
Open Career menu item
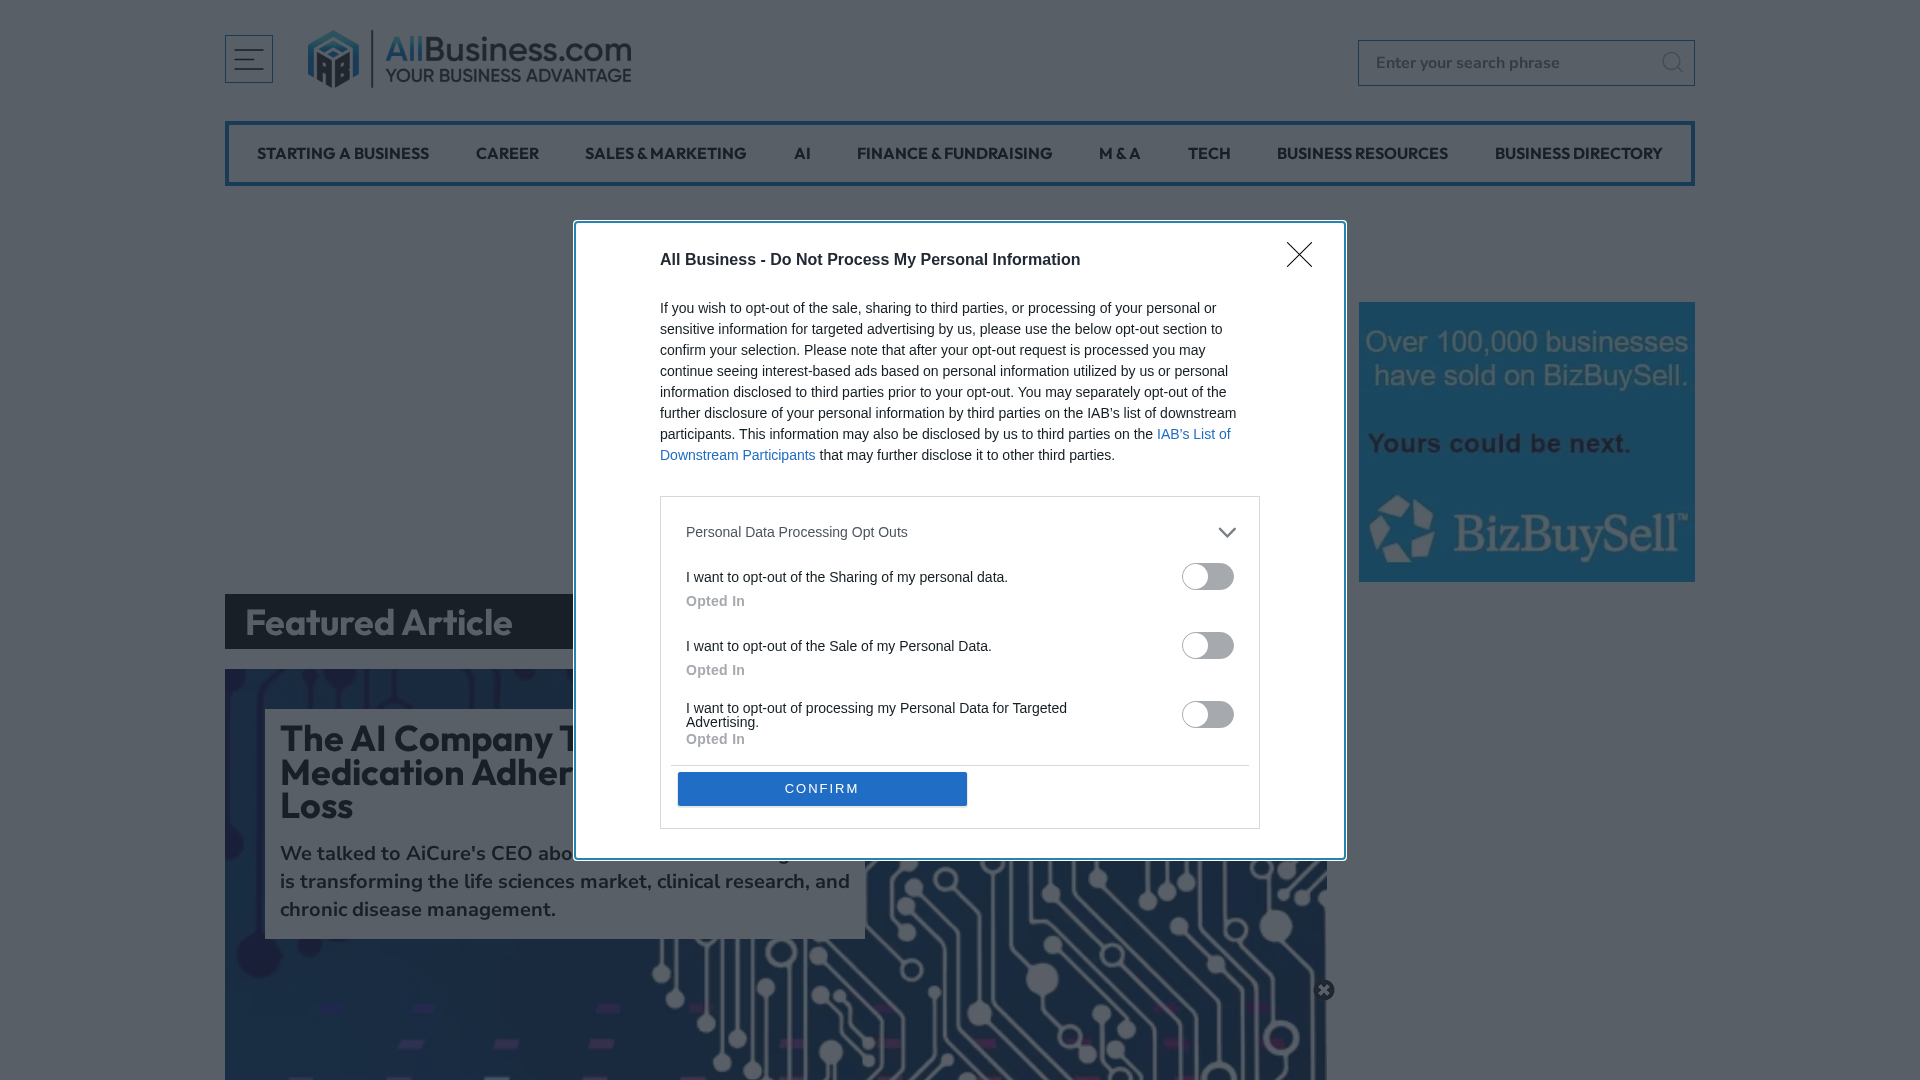(x=507, y=154)
